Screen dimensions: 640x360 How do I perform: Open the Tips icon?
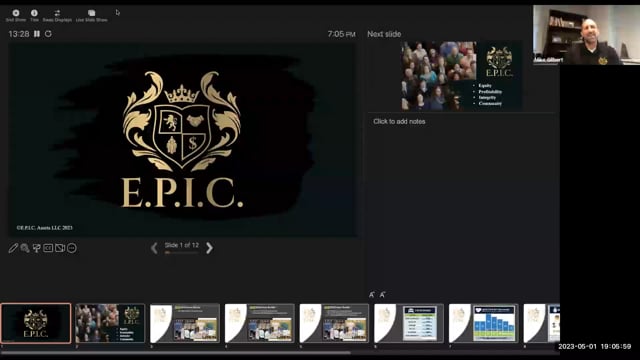click(x=34, y=13)
